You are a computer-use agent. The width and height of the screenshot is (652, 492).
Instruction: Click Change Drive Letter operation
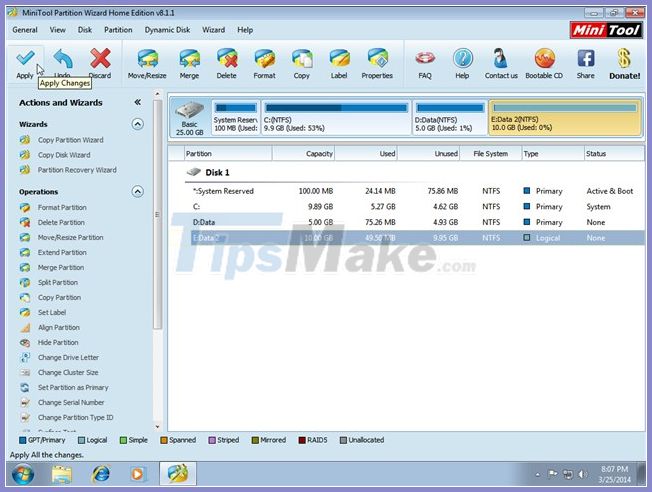(x=69, y=357)
